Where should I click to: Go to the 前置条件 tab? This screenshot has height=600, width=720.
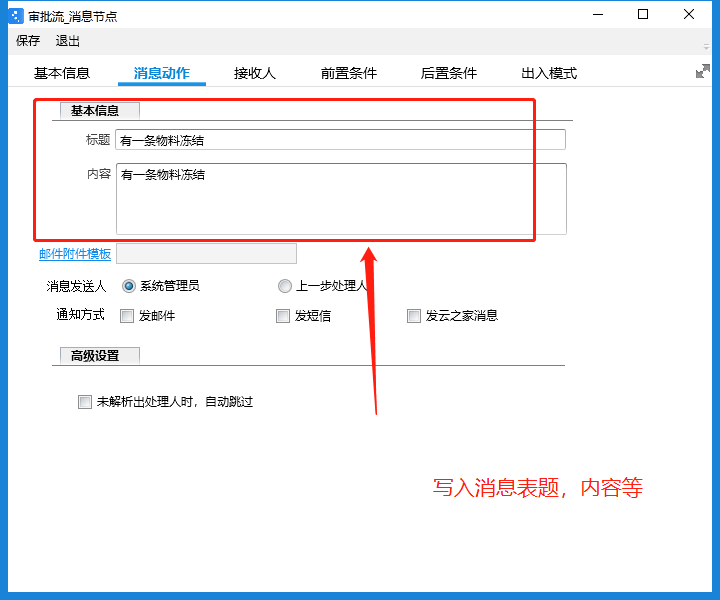pyautogui.click(x=349, y=73)
